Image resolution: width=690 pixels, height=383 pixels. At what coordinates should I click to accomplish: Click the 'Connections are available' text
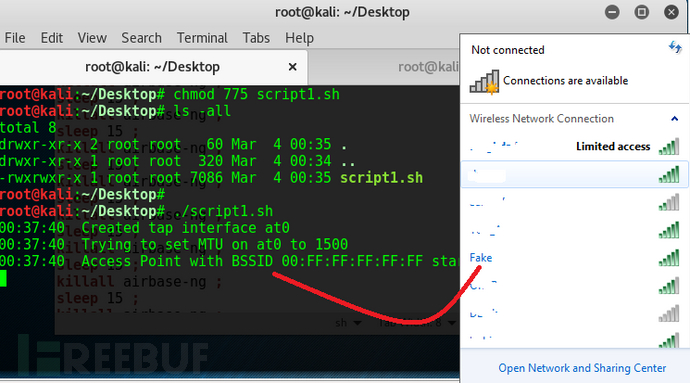pos(565,81)
